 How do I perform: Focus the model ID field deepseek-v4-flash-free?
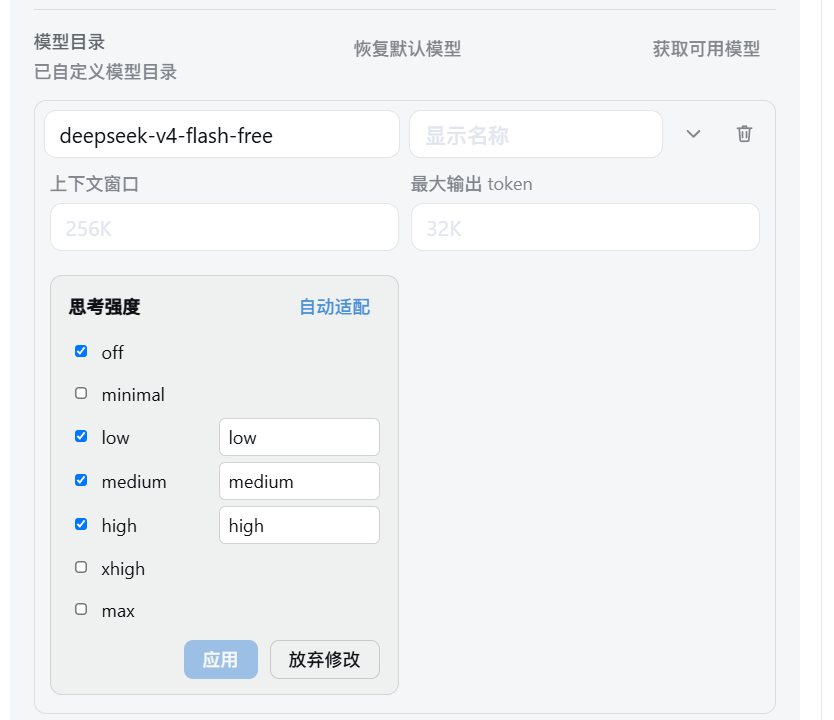pos(222,134)
